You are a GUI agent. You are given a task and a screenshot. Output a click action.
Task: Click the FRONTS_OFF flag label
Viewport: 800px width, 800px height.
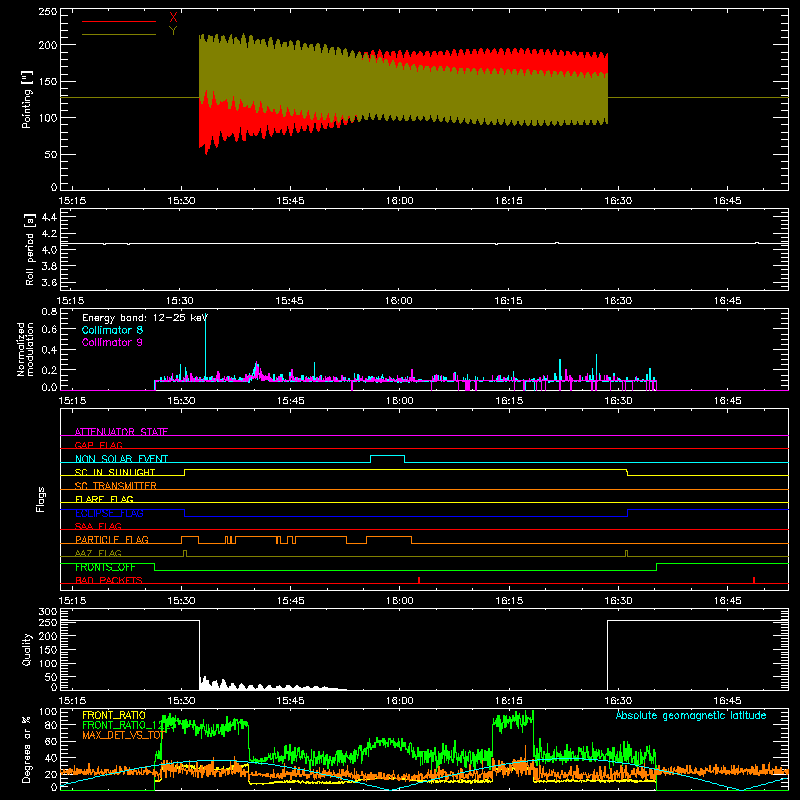[x=105, y=567]
